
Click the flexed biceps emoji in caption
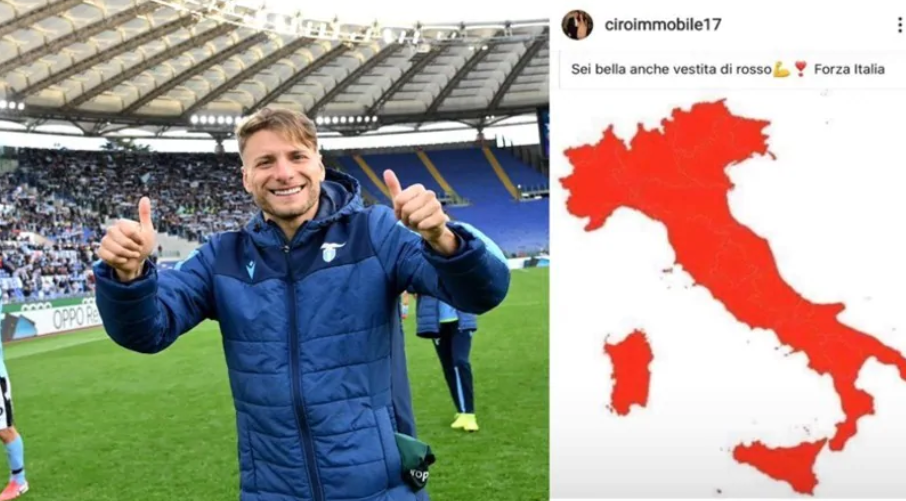(781, 69)
